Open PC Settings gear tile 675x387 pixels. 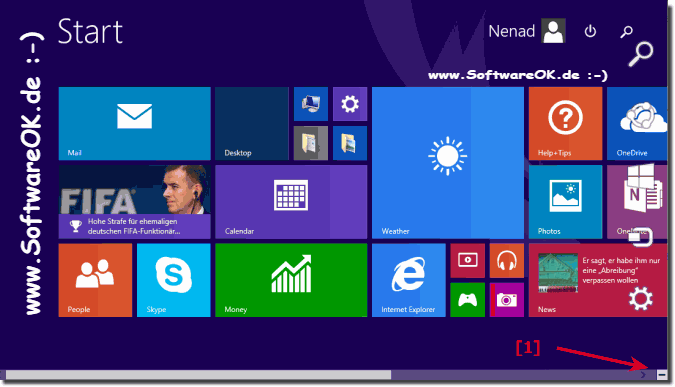coord(350,104)
